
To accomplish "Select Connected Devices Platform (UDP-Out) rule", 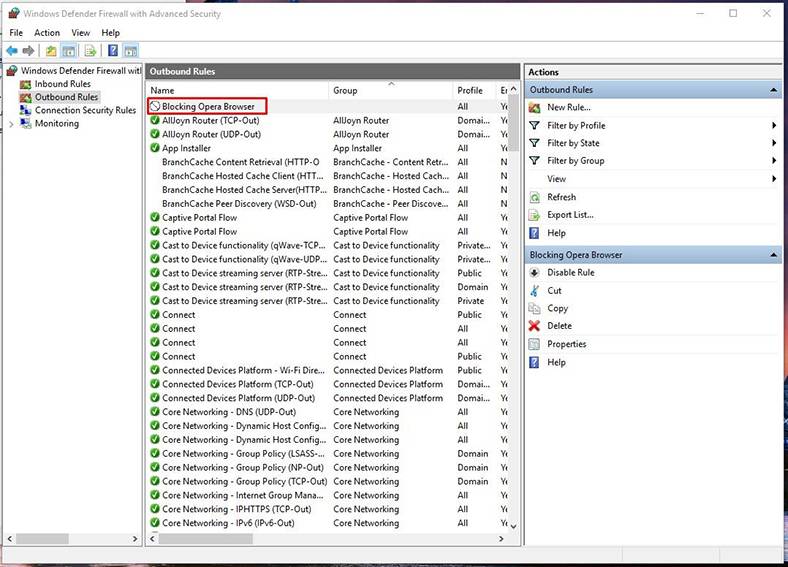I will pyautogui.click(x=328, y=398).
